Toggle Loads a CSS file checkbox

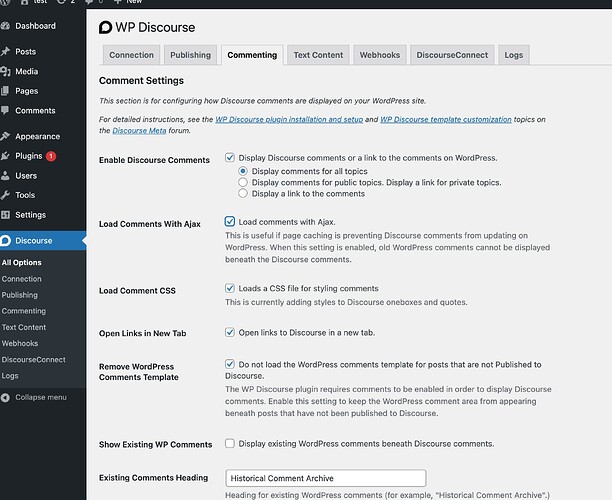point(230,288)
